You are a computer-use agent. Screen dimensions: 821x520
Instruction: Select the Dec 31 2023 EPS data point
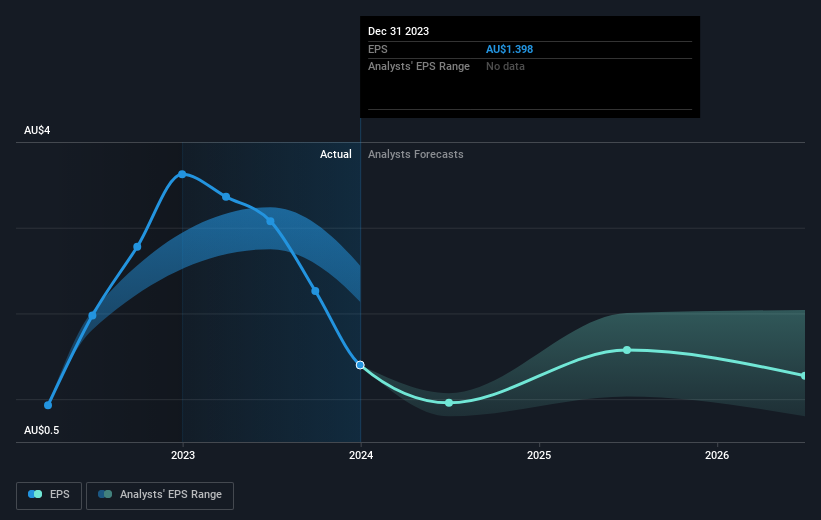point(360,365)
